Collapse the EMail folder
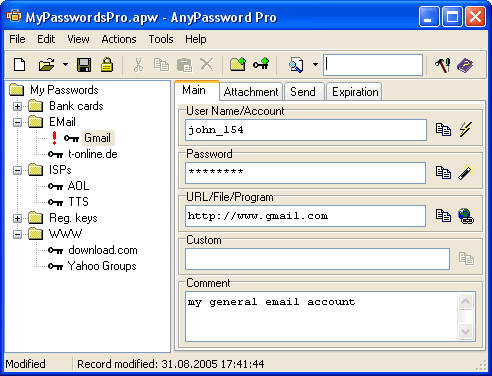Screen dimensions: 492x376 click(17, 122)
